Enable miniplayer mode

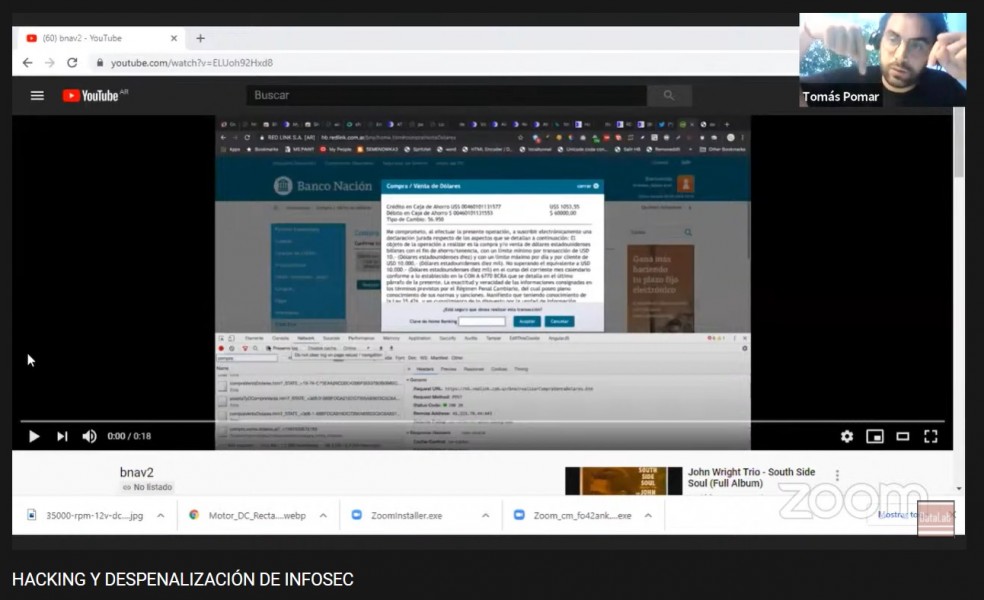875,436
